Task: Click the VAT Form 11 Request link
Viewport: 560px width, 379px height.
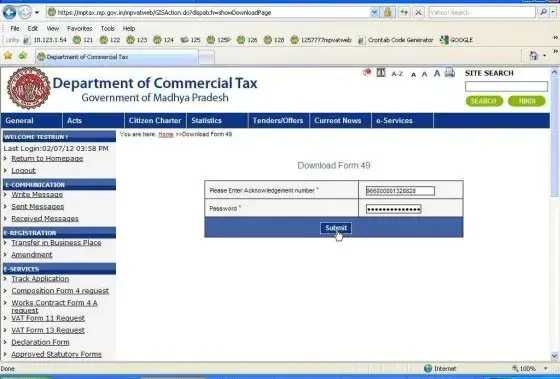Action: pyautogui.click(x=48, y=318)
